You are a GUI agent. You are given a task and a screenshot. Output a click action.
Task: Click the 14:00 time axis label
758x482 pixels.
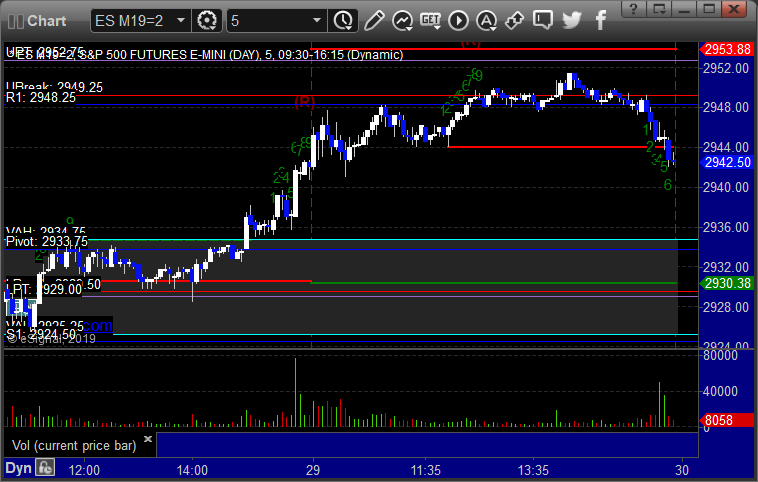click(192, 470)
